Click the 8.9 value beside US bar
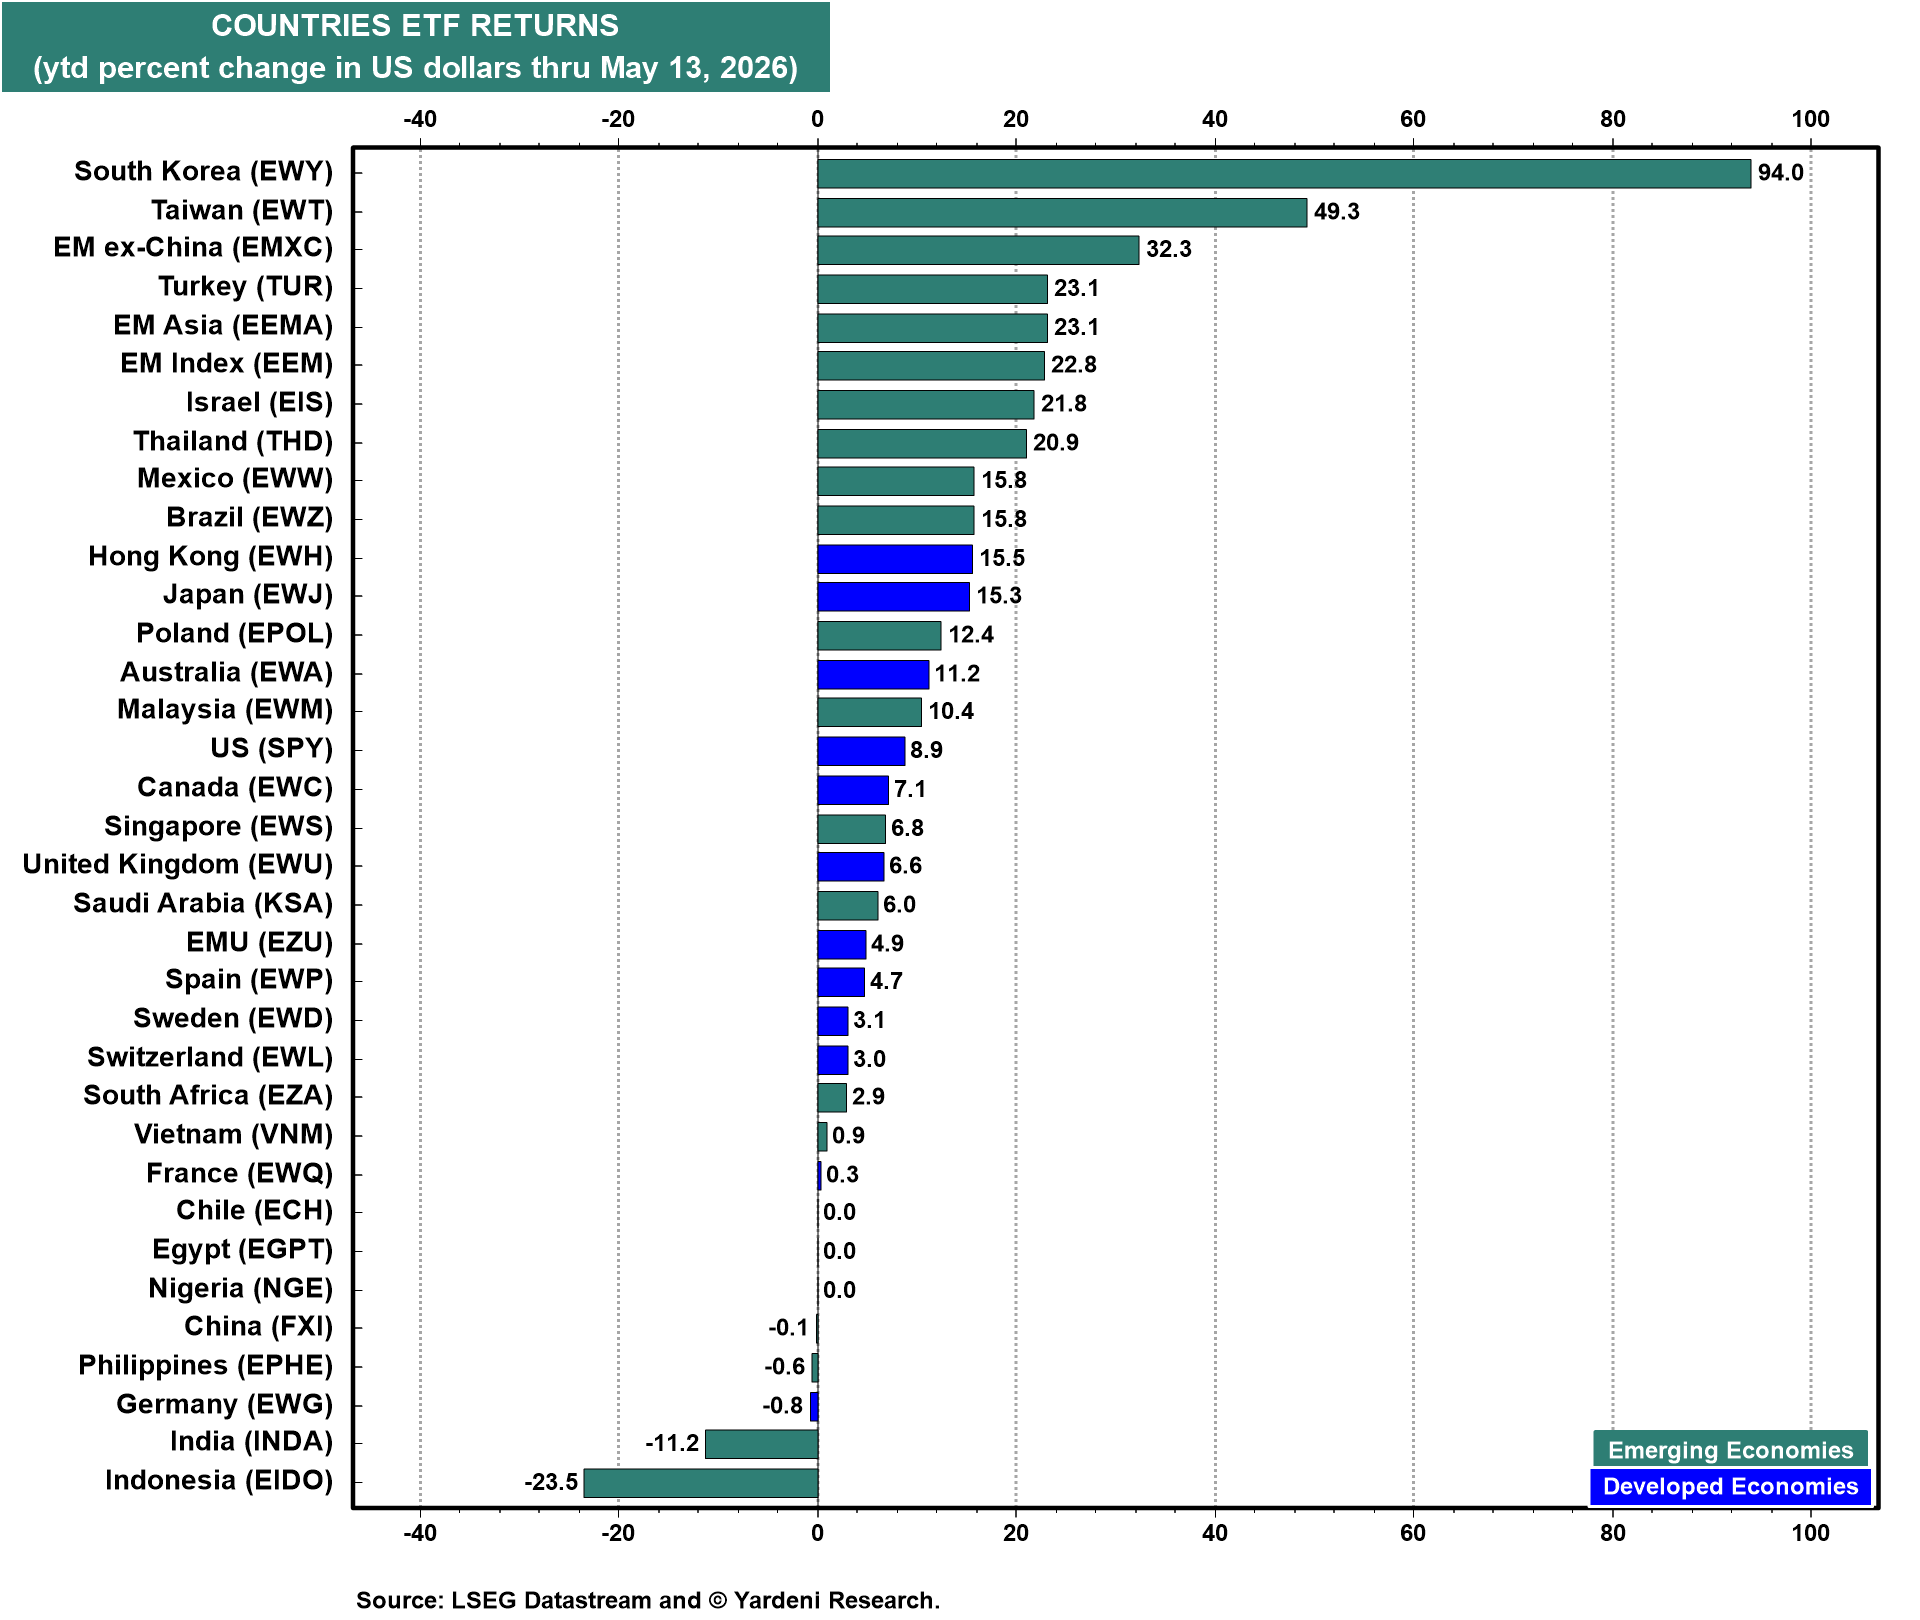The width and height of the screenshot is (1920, 1620). (x=927, y=750)
